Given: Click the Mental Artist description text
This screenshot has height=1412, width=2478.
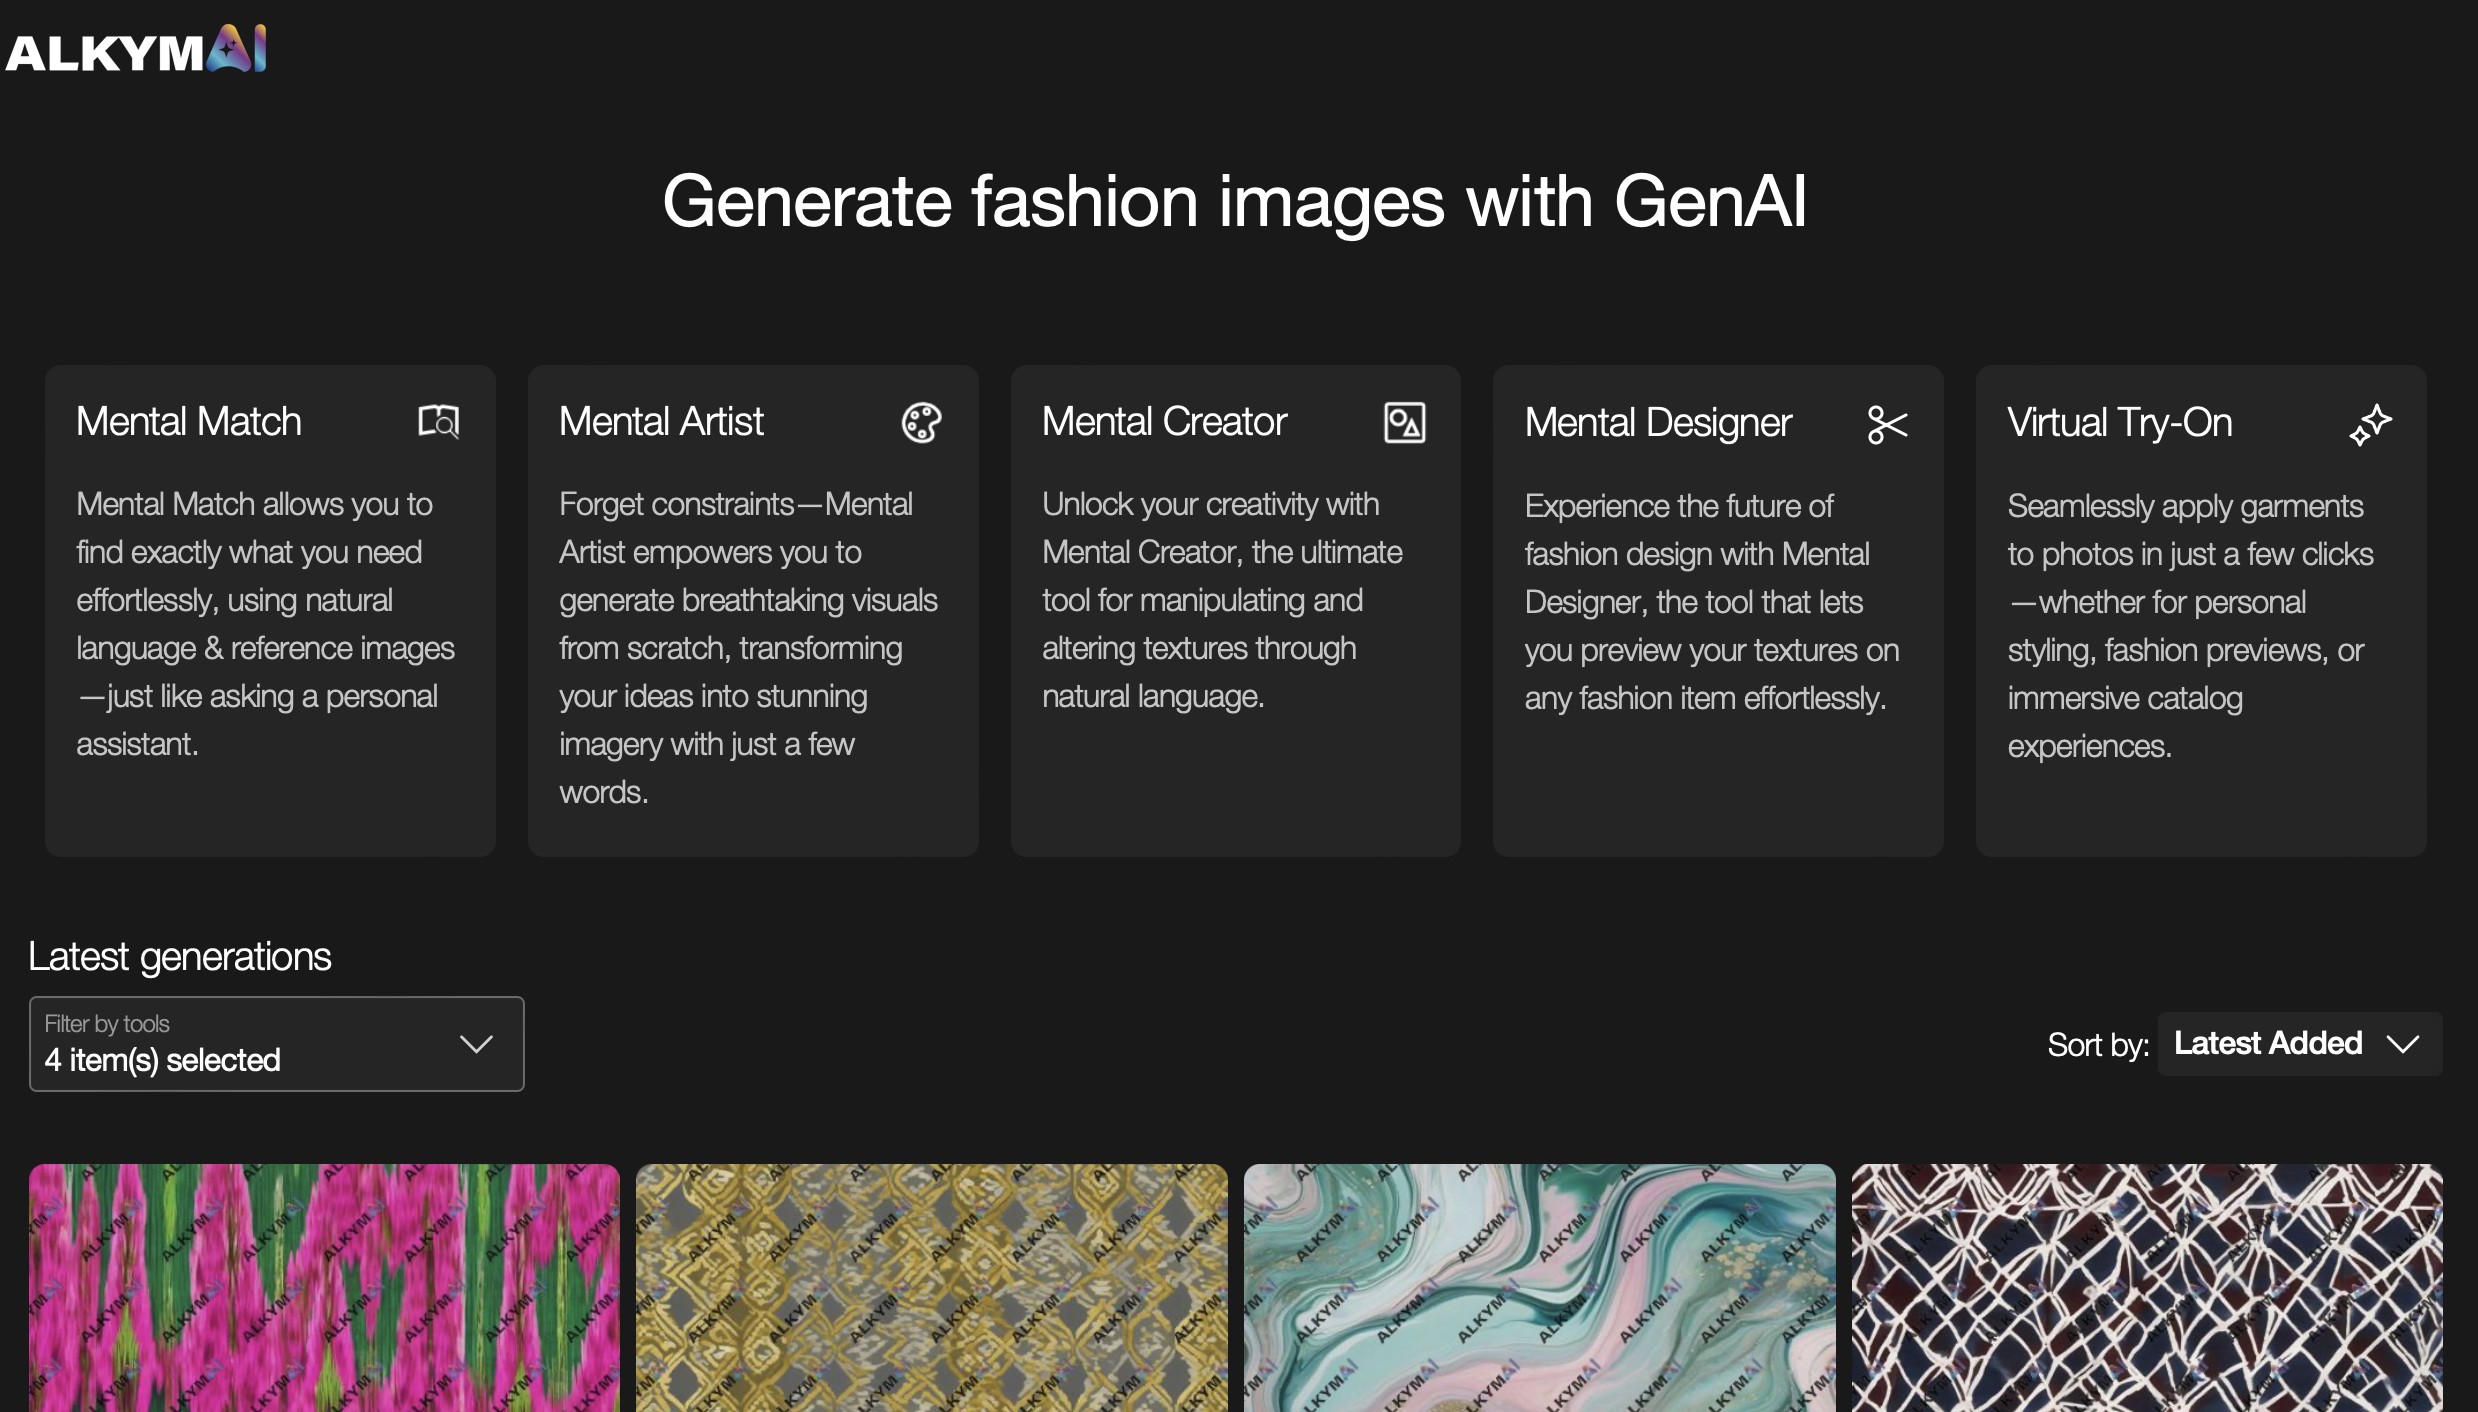Looking at the screenshot, I should tap(749, 648).
